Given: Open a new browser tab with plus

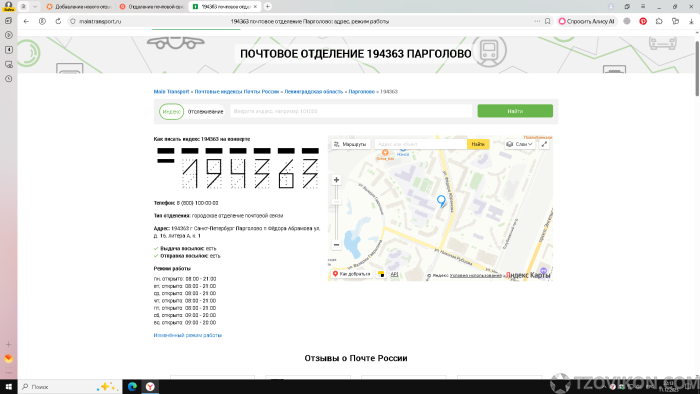Looking at the screenshot, I should pos(267,7).
